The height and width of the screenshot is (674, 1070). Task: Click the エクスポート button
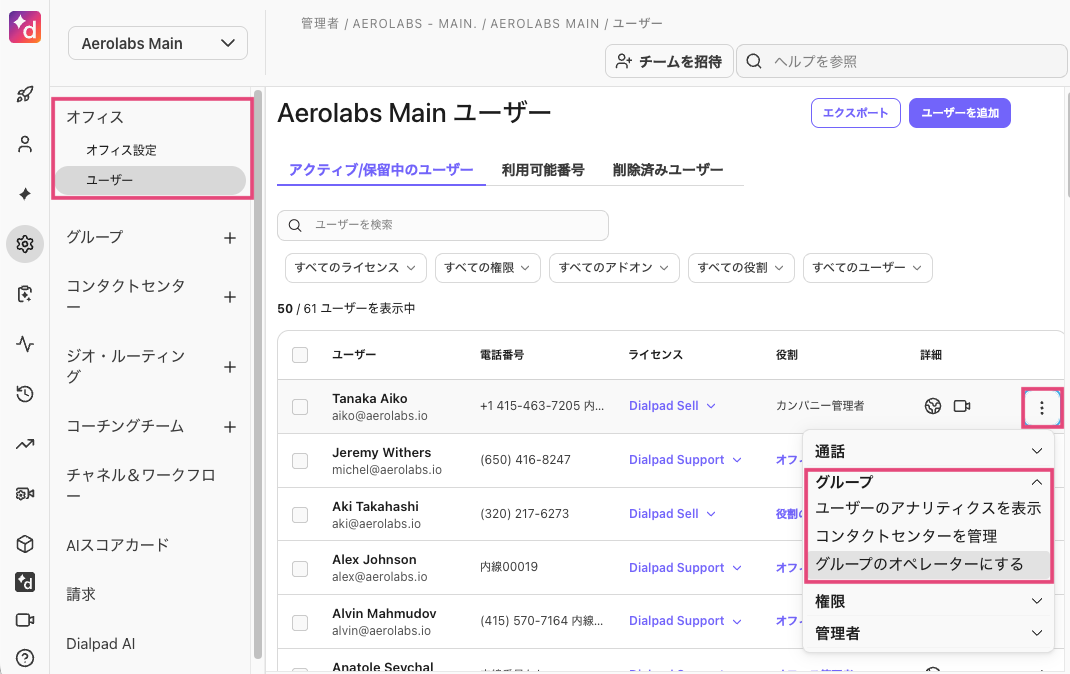[856, 113]
